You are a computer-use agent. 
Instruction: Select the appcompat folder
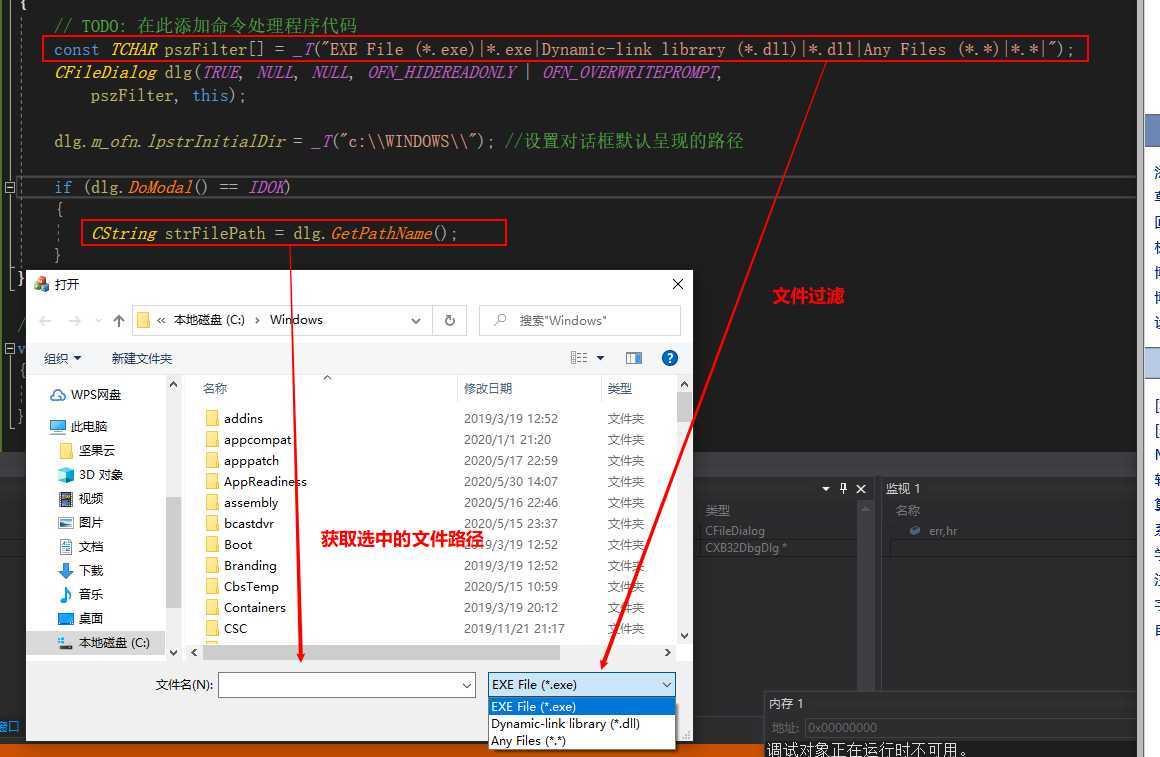(x=248, y=440)
